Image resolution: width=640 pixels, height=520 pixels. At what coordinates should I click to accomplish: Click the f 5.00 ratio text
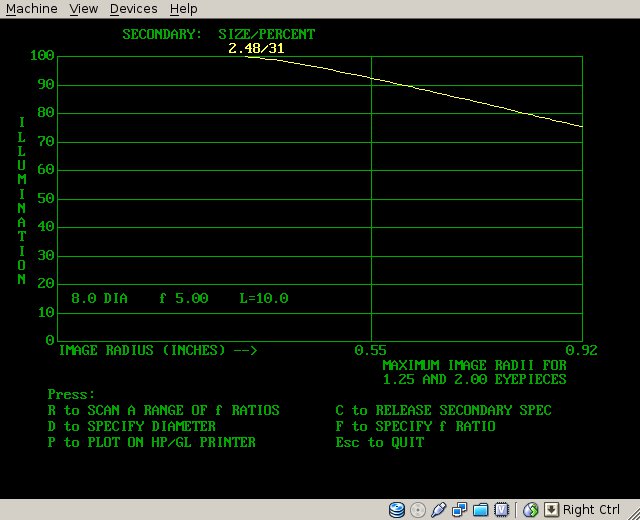pos(184,298)
